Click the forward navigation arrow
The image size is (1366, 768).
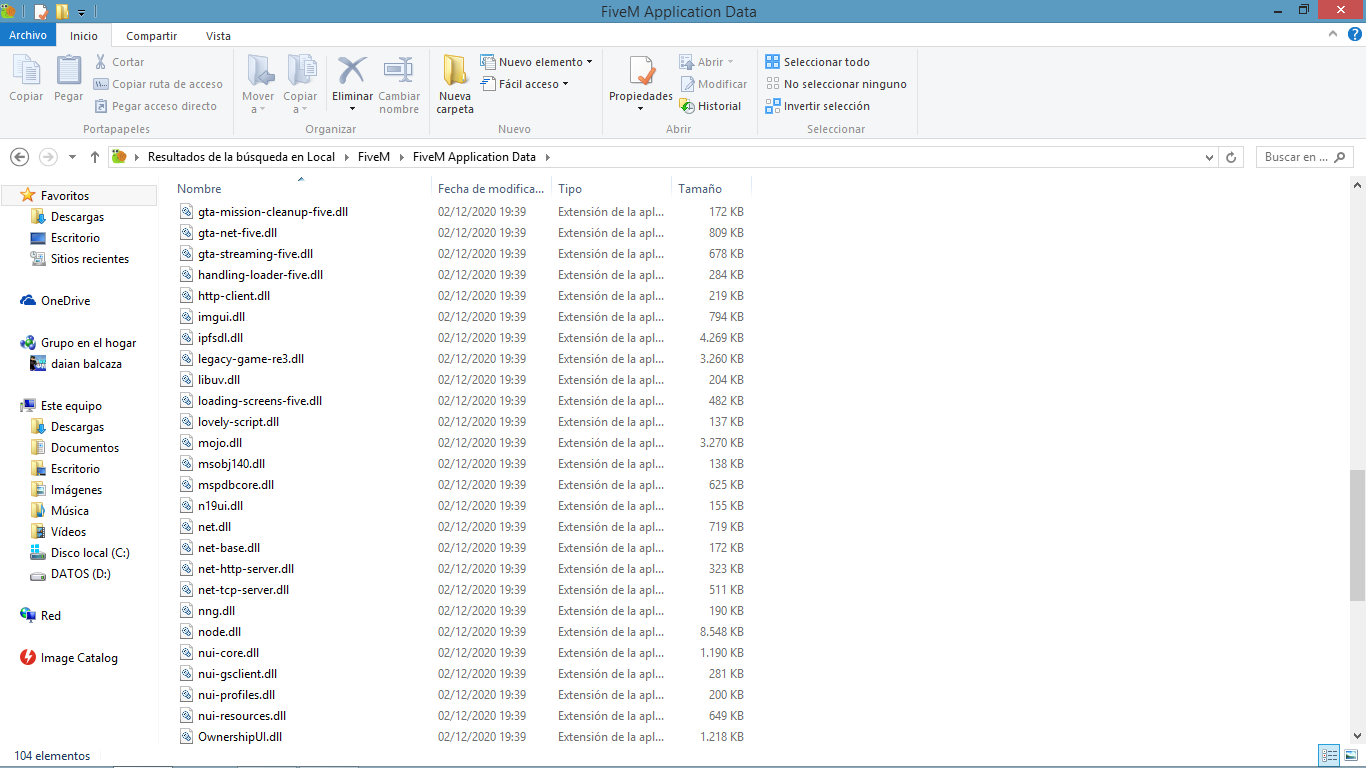coord(48,157)
